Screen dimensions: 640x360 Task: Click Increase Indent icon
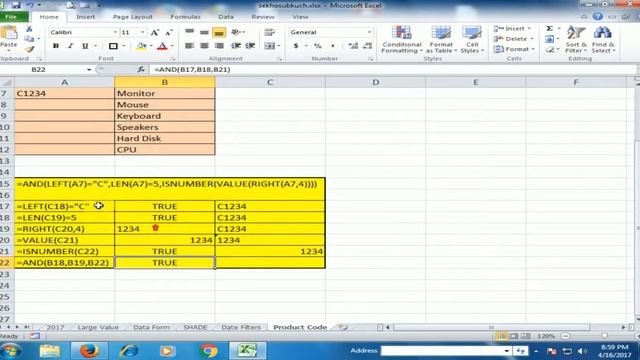pos(250,46)
